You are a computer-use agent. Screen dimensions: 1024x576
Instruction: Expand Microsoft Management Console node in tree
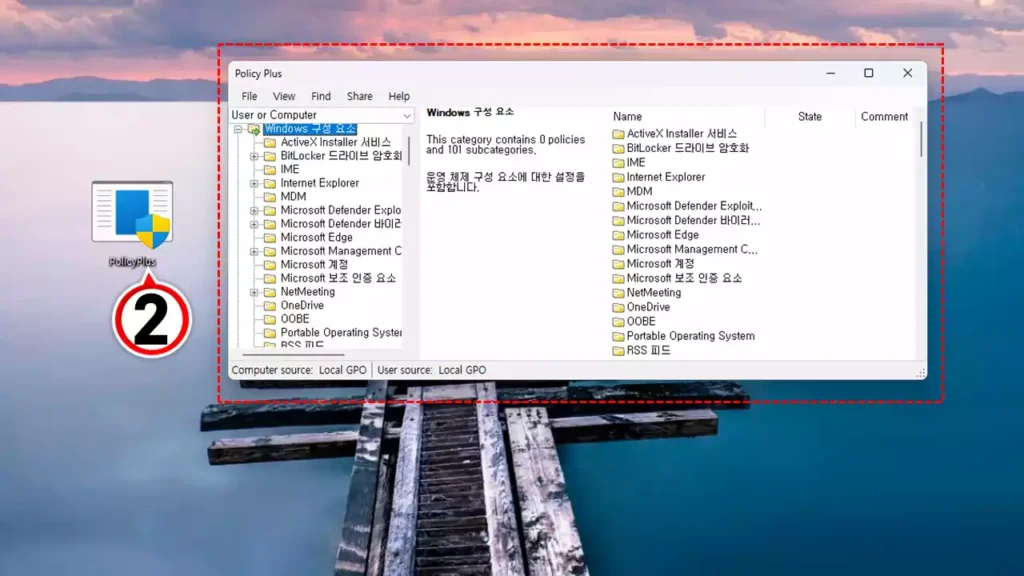(x=254, y=251)
